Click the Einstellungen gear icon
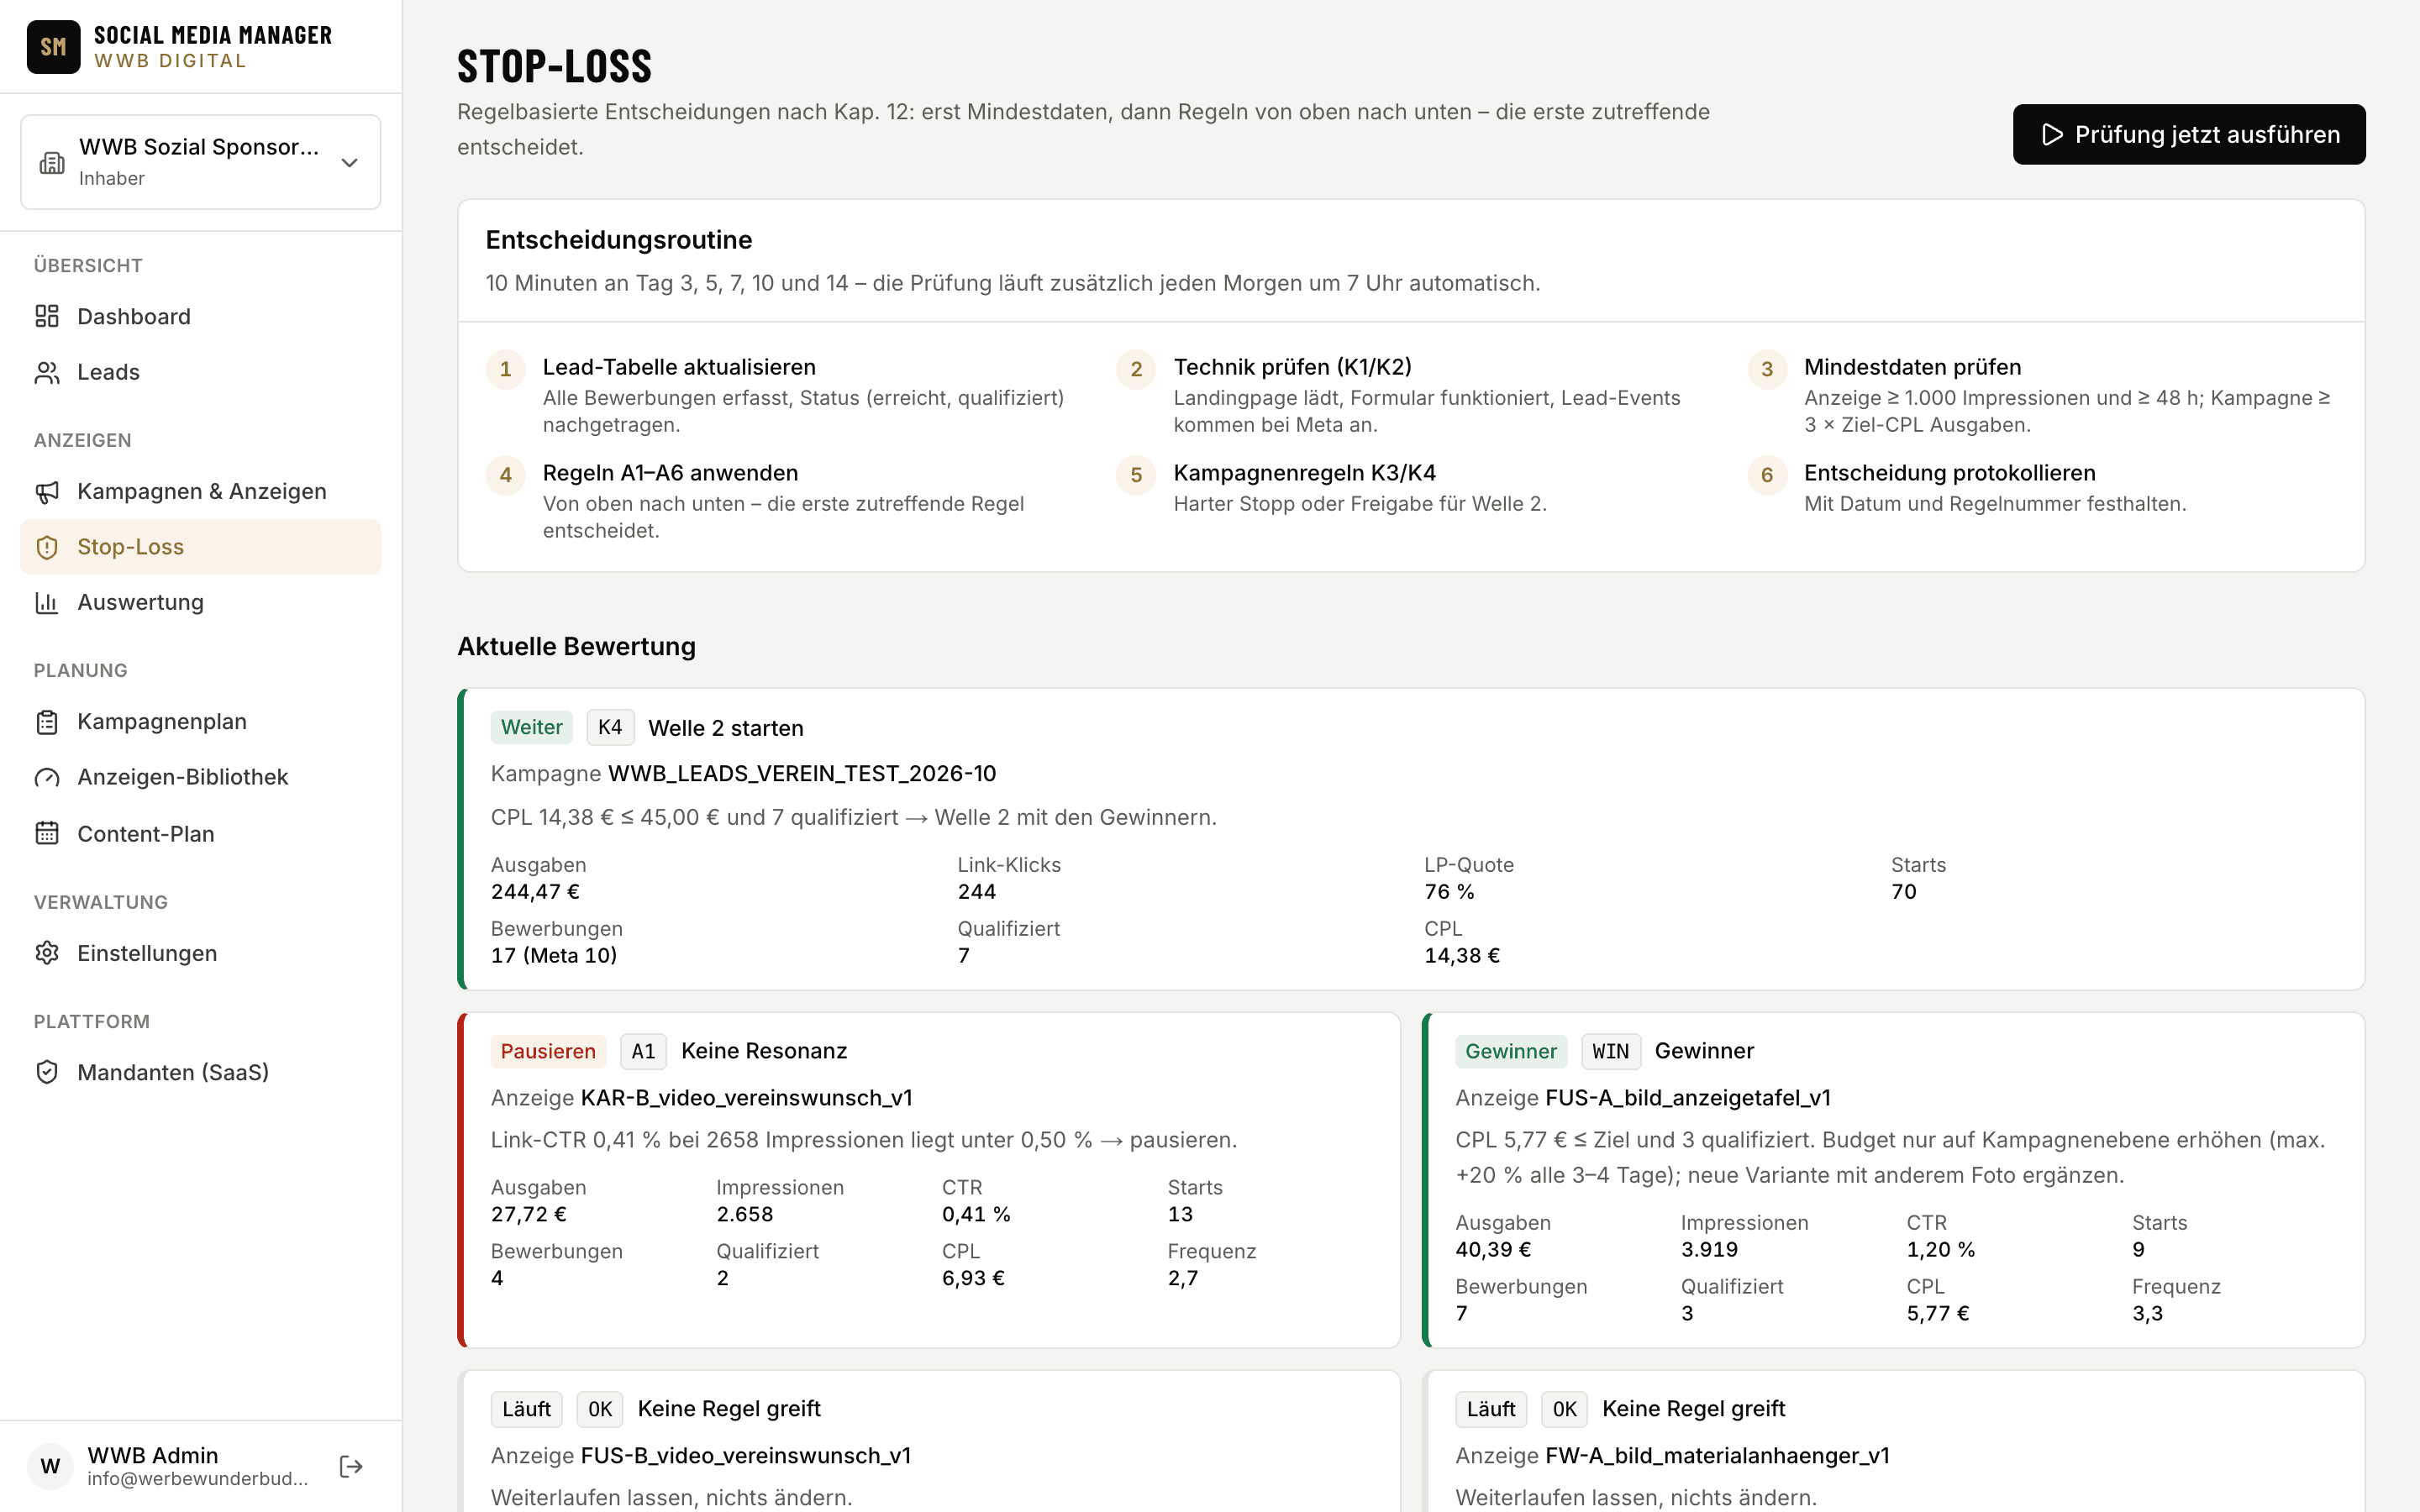Viewport: 2420px width, 1512px height. 47,953
